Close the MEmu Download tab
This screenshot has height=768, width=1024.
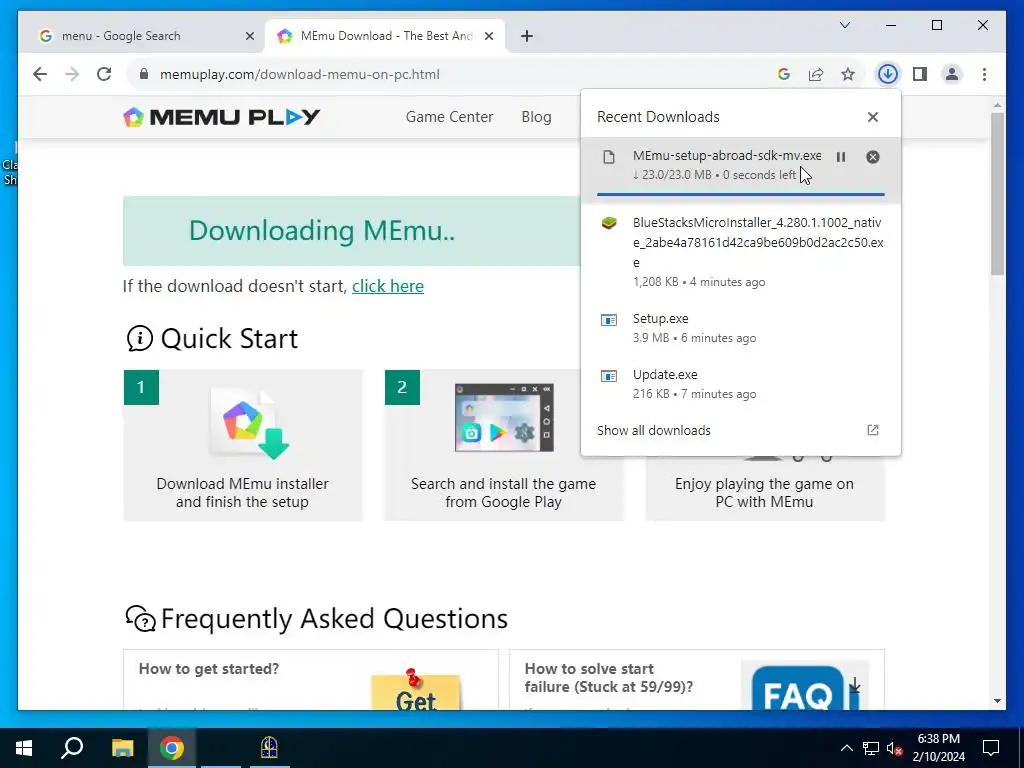click(488, 37)
